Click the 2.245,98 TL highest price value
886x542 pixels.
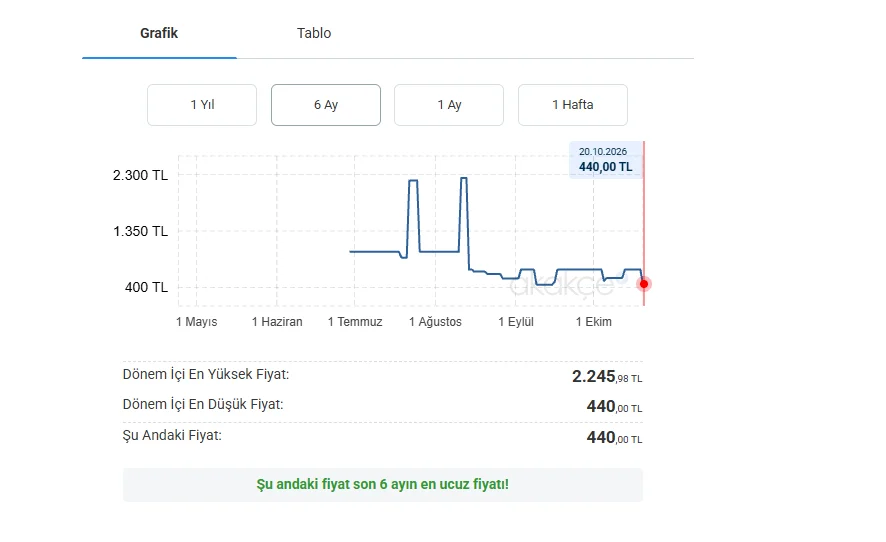607,376
